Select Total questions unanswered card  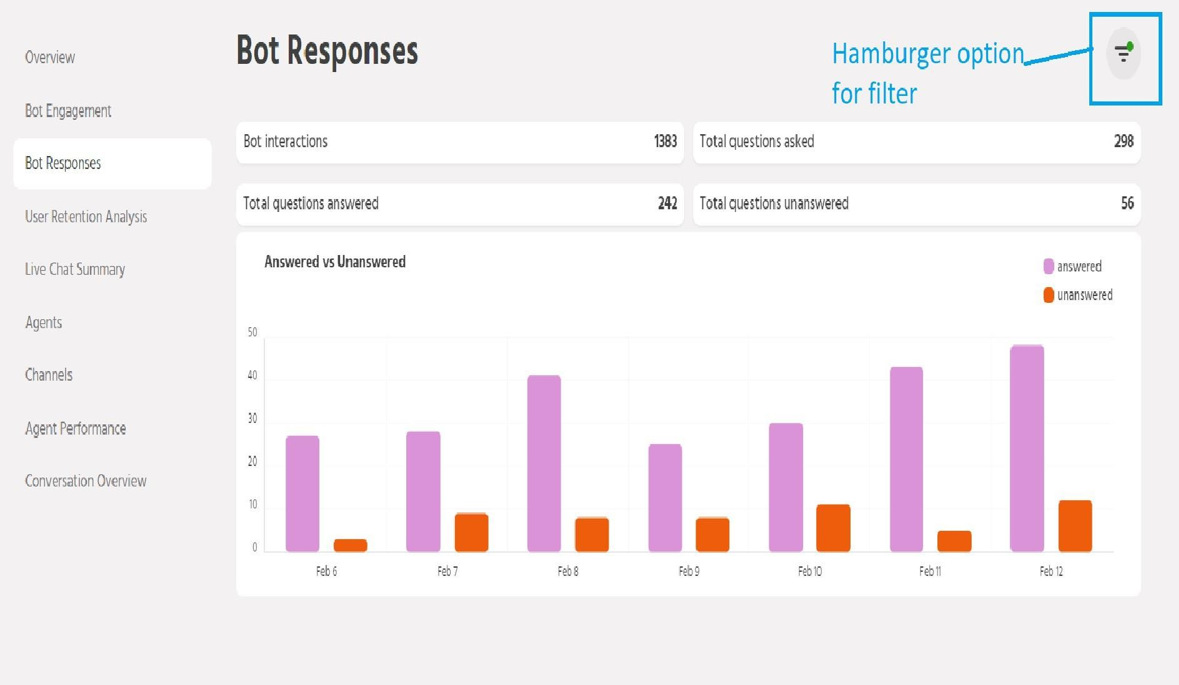coord(916,204)
